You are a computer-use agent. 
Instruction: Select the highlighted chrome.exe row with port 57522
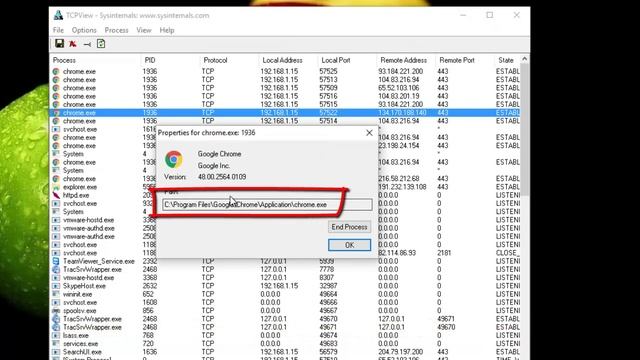point(285,113)
